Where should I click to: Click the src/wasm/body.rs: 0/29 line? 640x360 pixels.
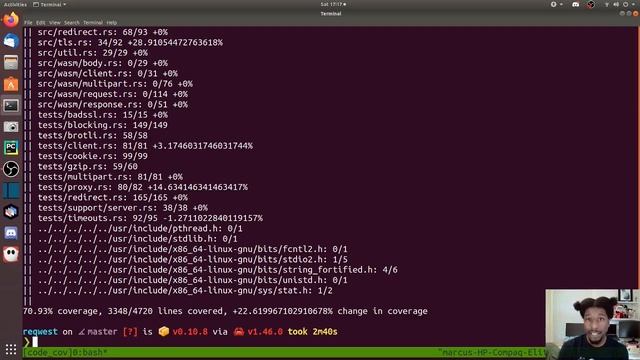click(102, 63)
